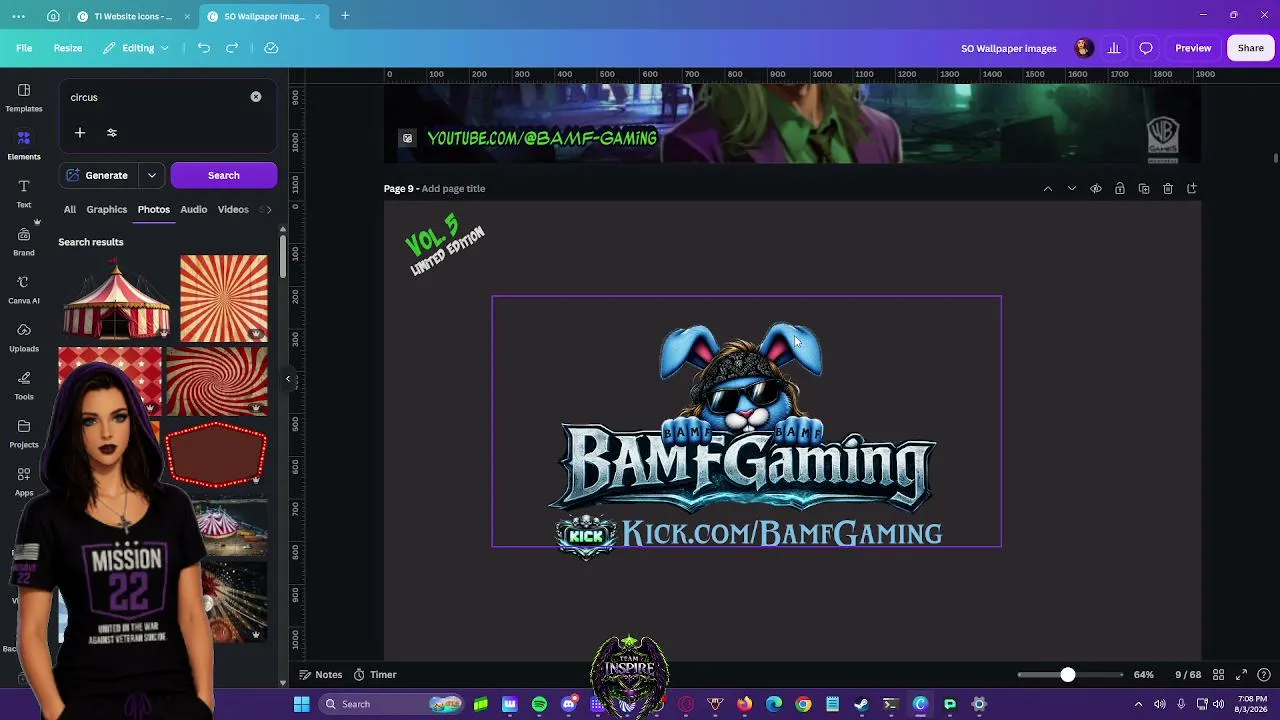Redo the last action
1280x720 pixels.
(x=232, y=48)
